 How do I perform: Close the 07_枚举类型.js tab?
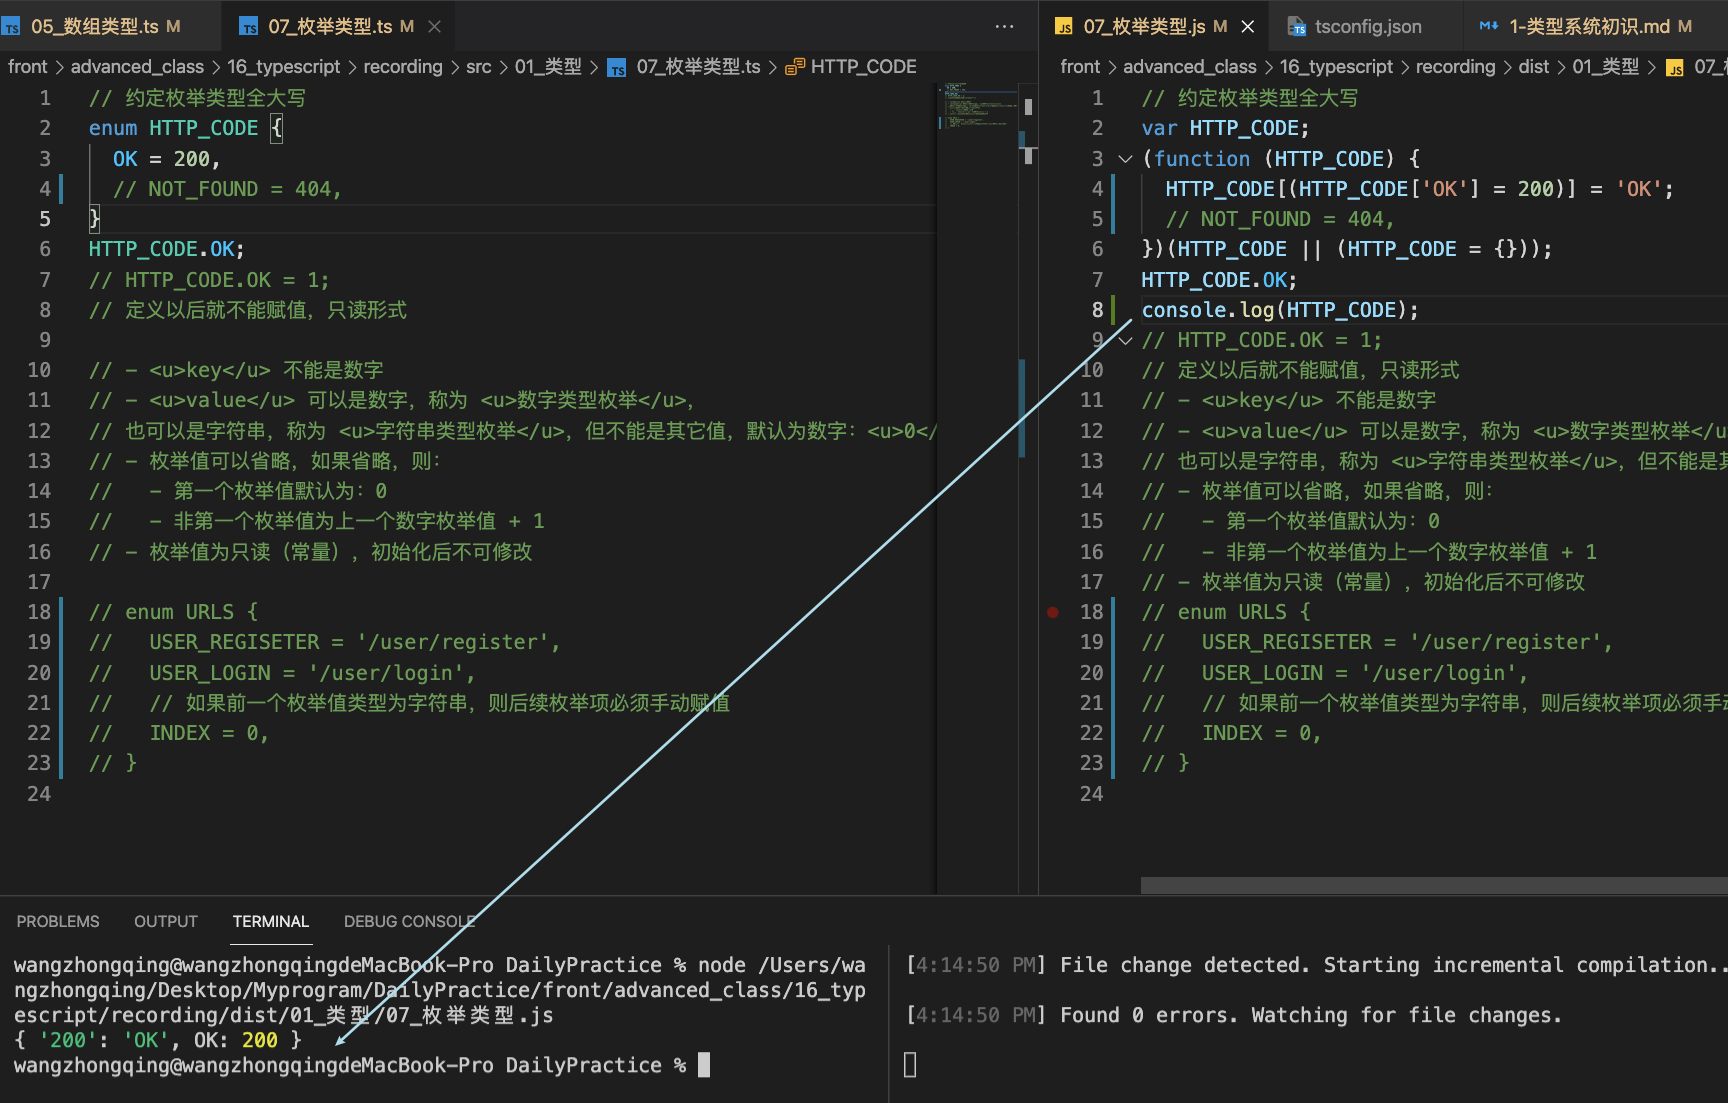1247,26
